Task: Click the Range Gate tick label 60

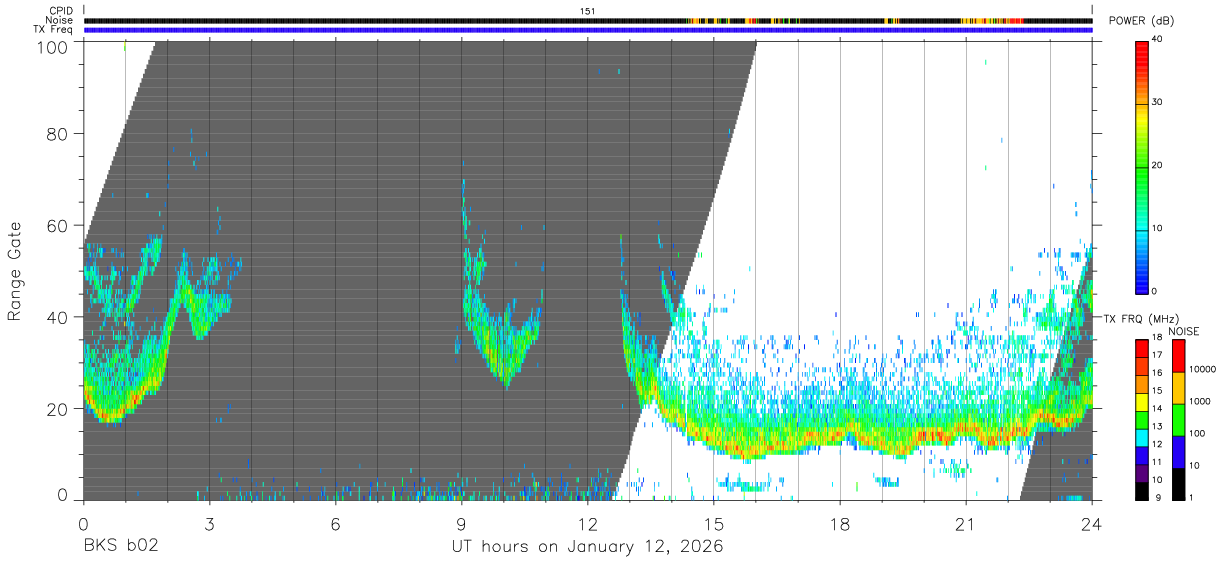Action: click(58, 226)
